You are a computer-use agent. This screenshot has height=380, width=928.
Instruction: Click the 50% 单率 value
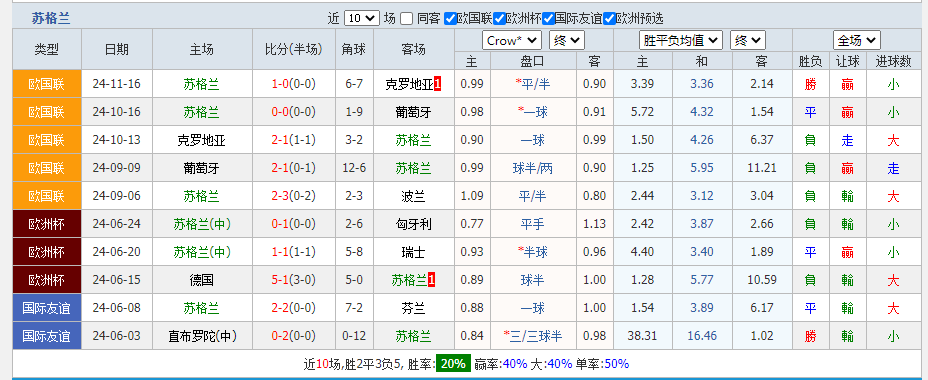click(x=616, y=363)
